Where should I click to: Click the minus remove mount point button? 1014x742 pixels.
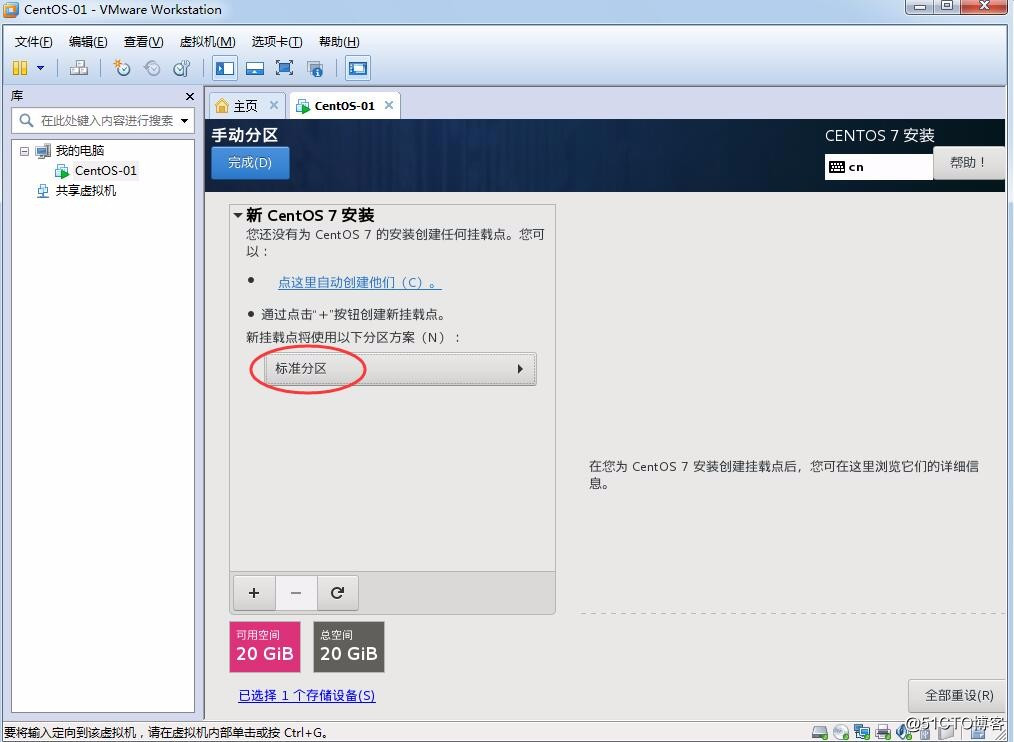tap(296, 593)
